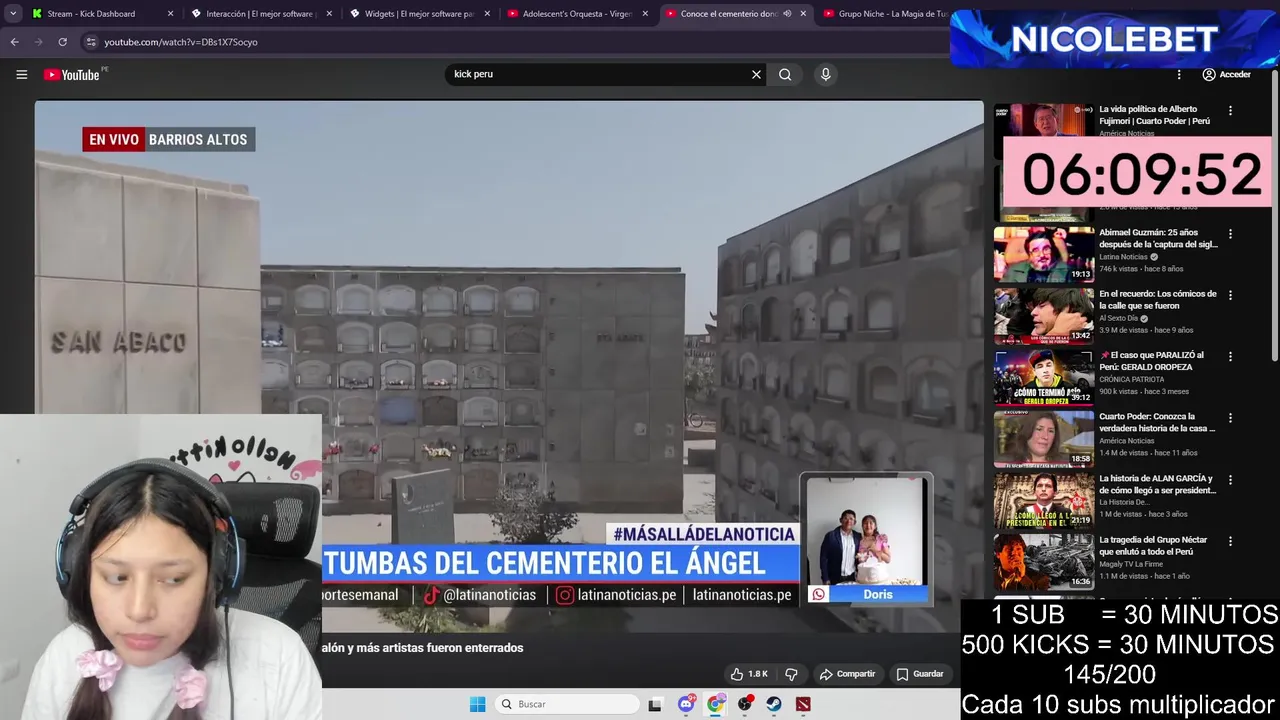Open options menu for Grupo Néctar video
This screenshot has width=1280, height=720.
point(1230,540)
